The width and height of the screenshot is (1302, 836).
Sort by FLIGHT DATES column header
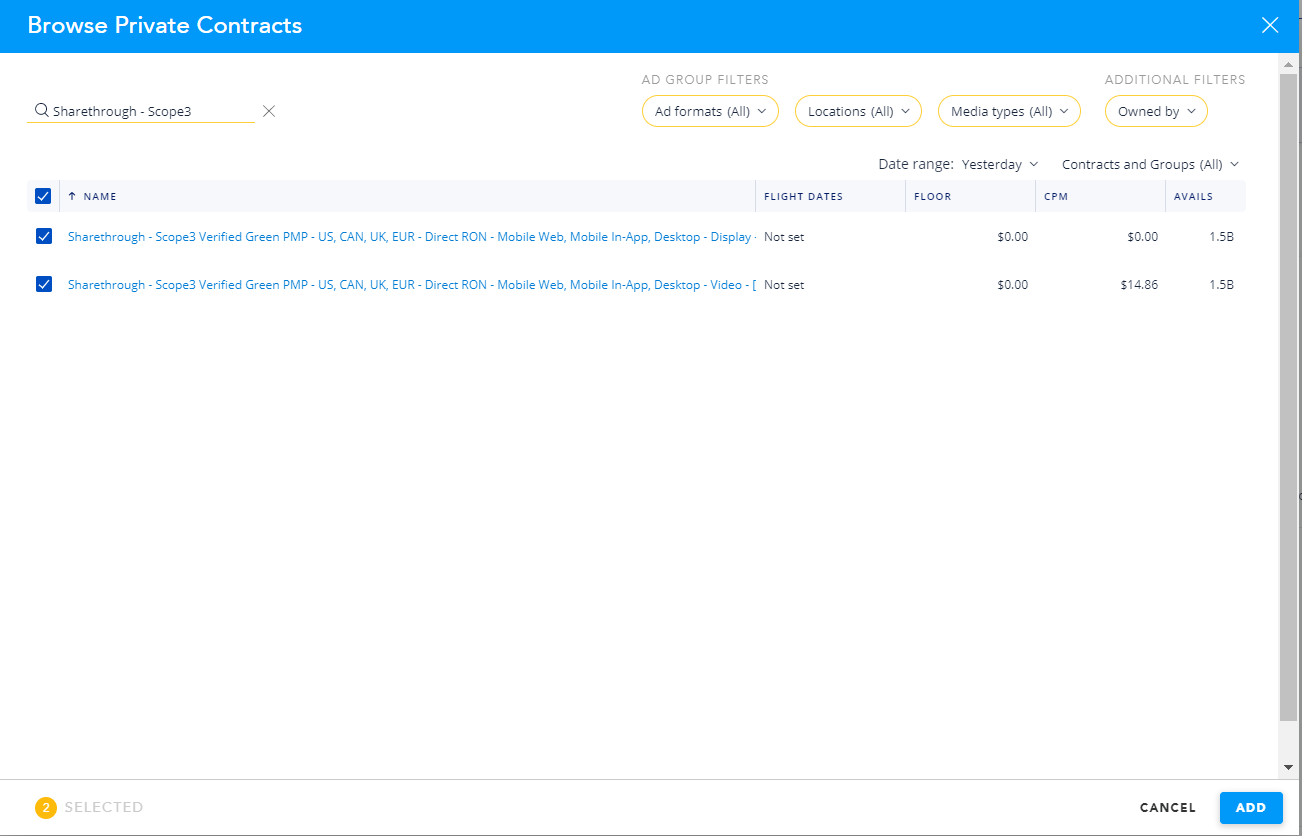[803, 197]
